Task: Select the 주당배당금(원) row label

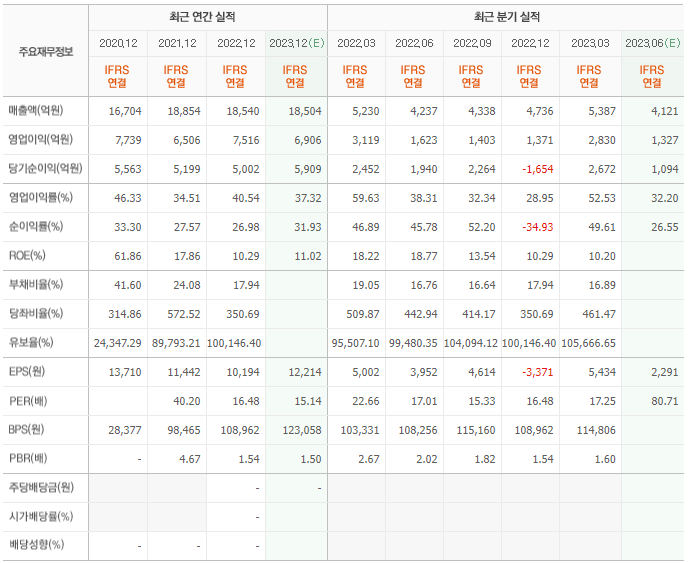Action: pyautogui.click(x=41, y=487)
